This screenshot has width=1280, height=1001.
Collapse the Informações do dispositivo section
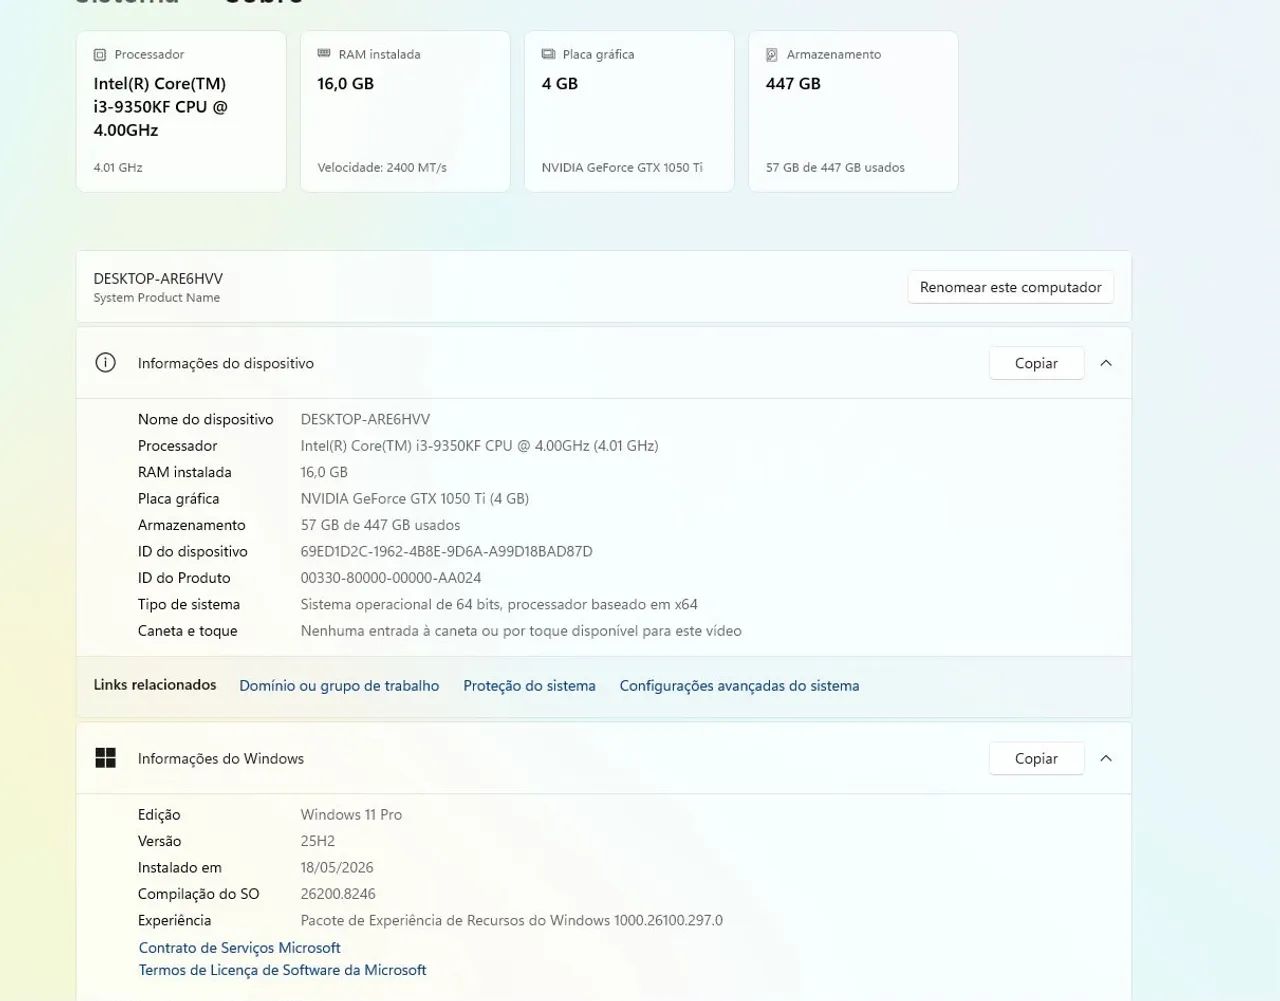tap(1106, 363)
